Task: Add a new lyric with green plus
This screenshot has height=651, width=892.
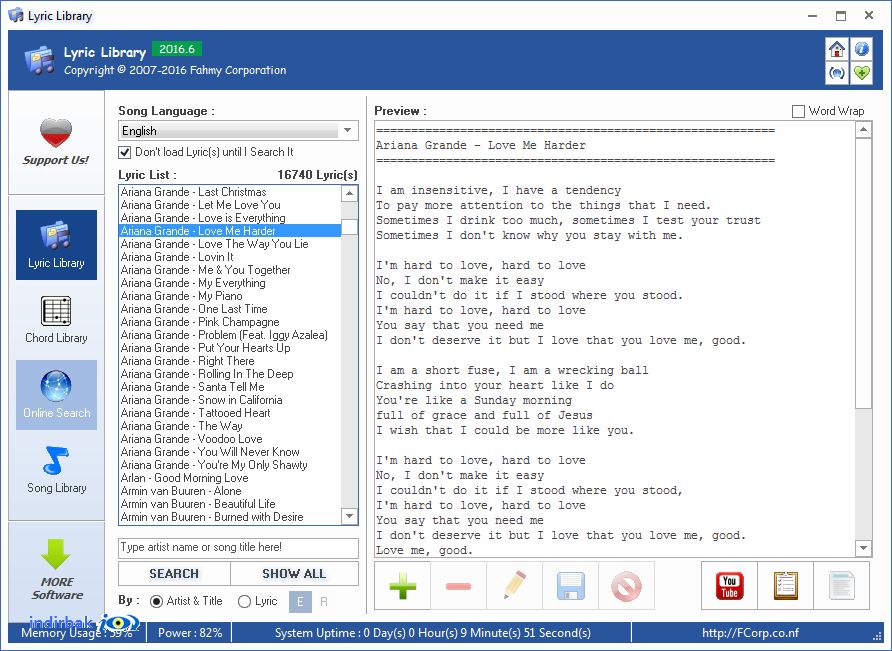Action: [x=403, y=586]
